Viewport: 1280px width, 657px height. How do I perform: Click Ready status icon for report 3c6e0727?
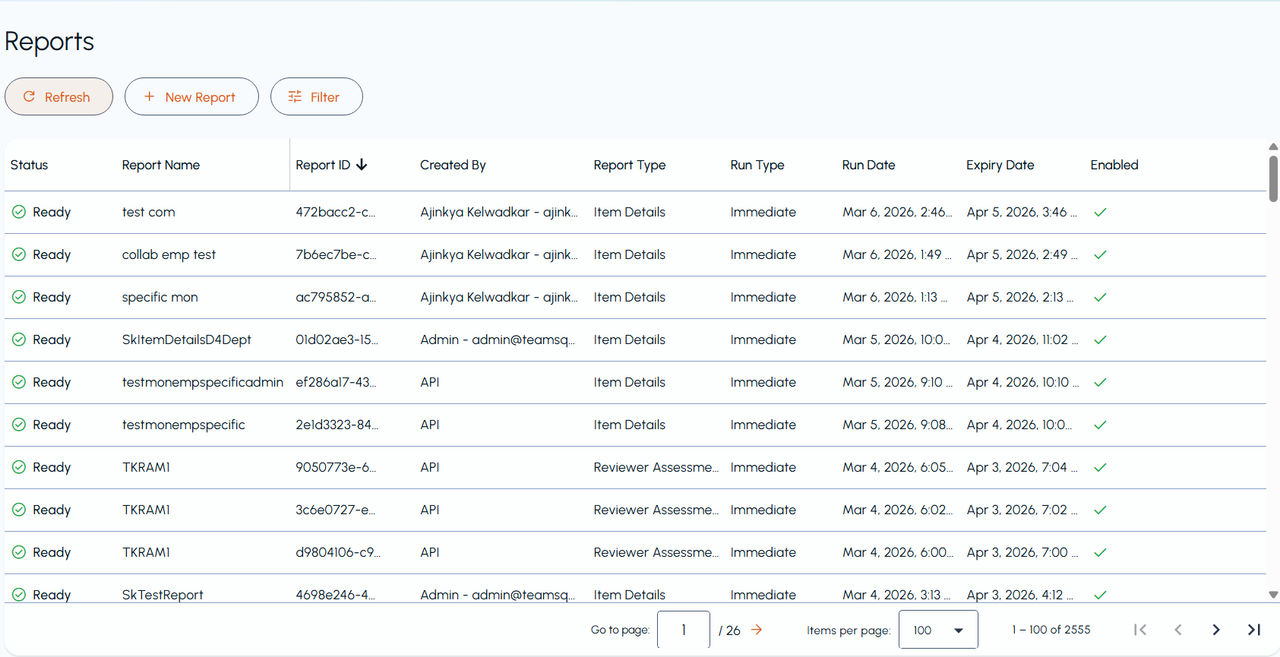[19, 510]
